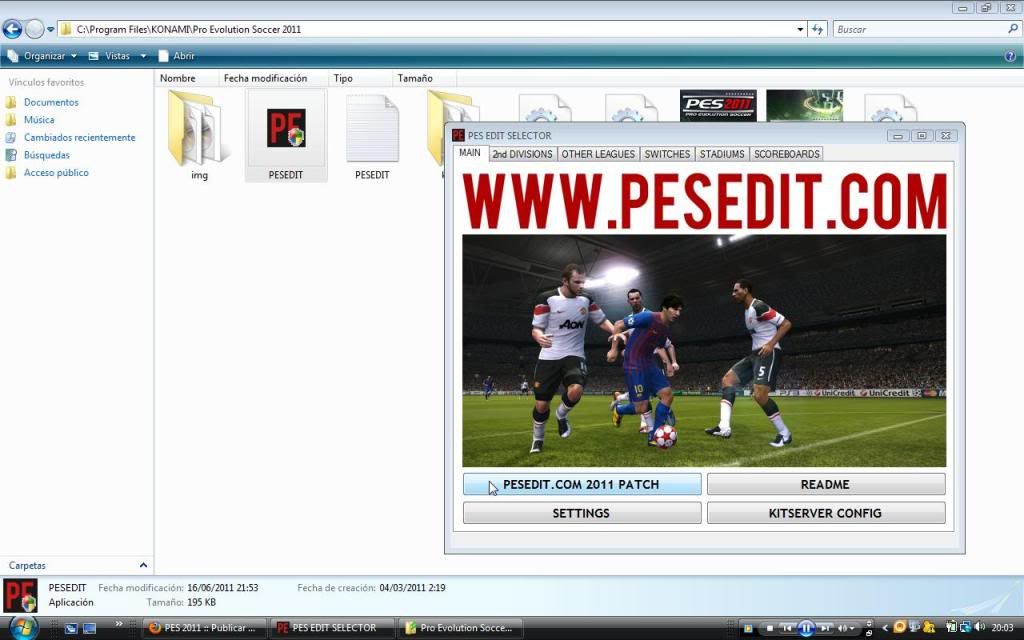Pause playback in the taskbar media toolbar

806,628
